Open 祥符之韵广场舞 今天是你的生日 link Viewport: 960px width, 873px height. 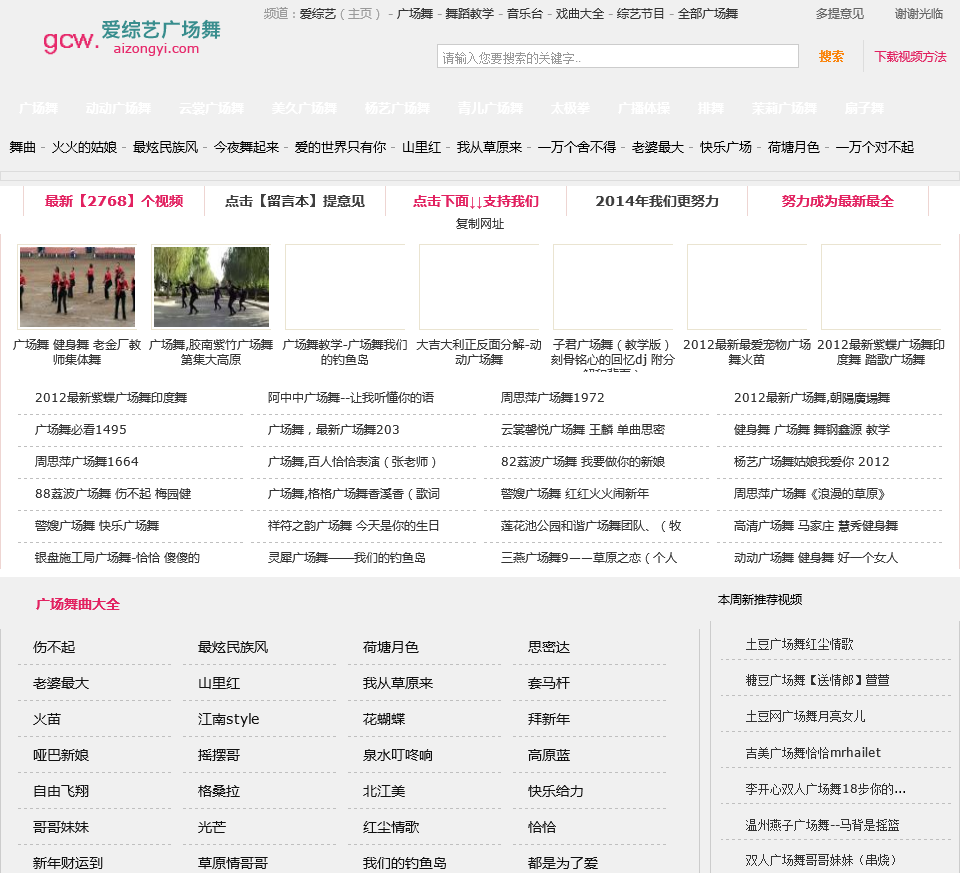click(353, 526)
